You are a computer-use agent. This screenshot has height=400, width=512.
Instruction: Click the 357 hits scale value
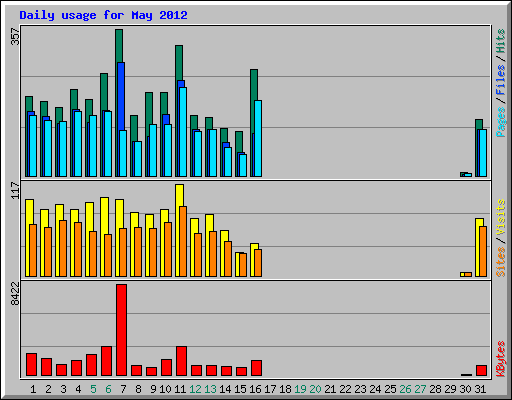[15, 36]
